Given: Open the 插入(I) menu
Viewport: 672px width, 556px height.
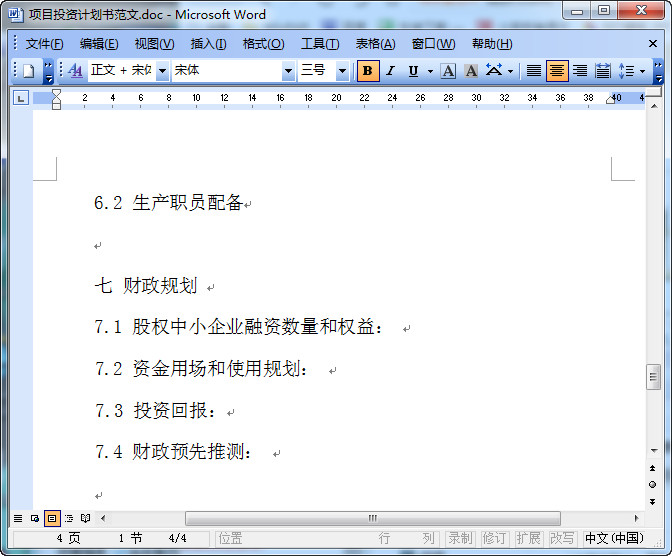Looking at the screenshot, I should [208, 44].
